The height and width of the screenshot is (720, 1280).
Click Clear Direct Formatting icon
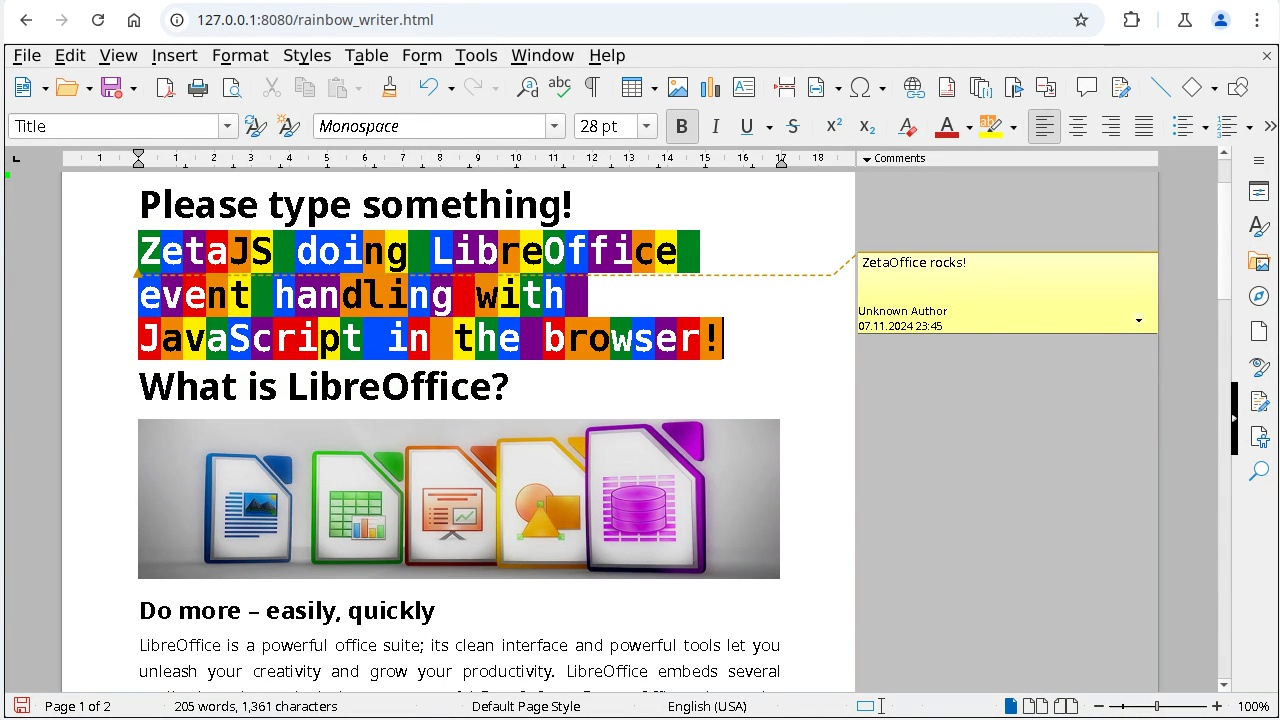[907, 126]
